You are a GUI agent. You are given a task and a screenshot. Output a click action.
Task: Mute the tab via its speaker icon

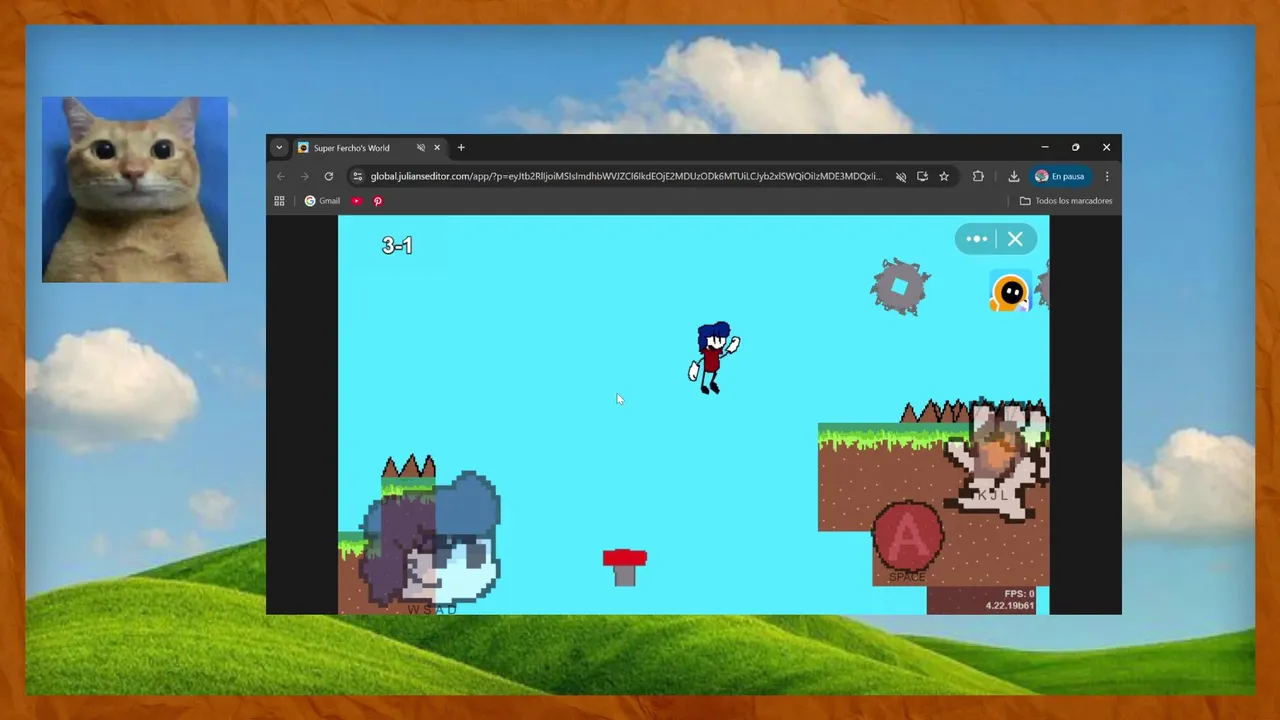[421, 148]
